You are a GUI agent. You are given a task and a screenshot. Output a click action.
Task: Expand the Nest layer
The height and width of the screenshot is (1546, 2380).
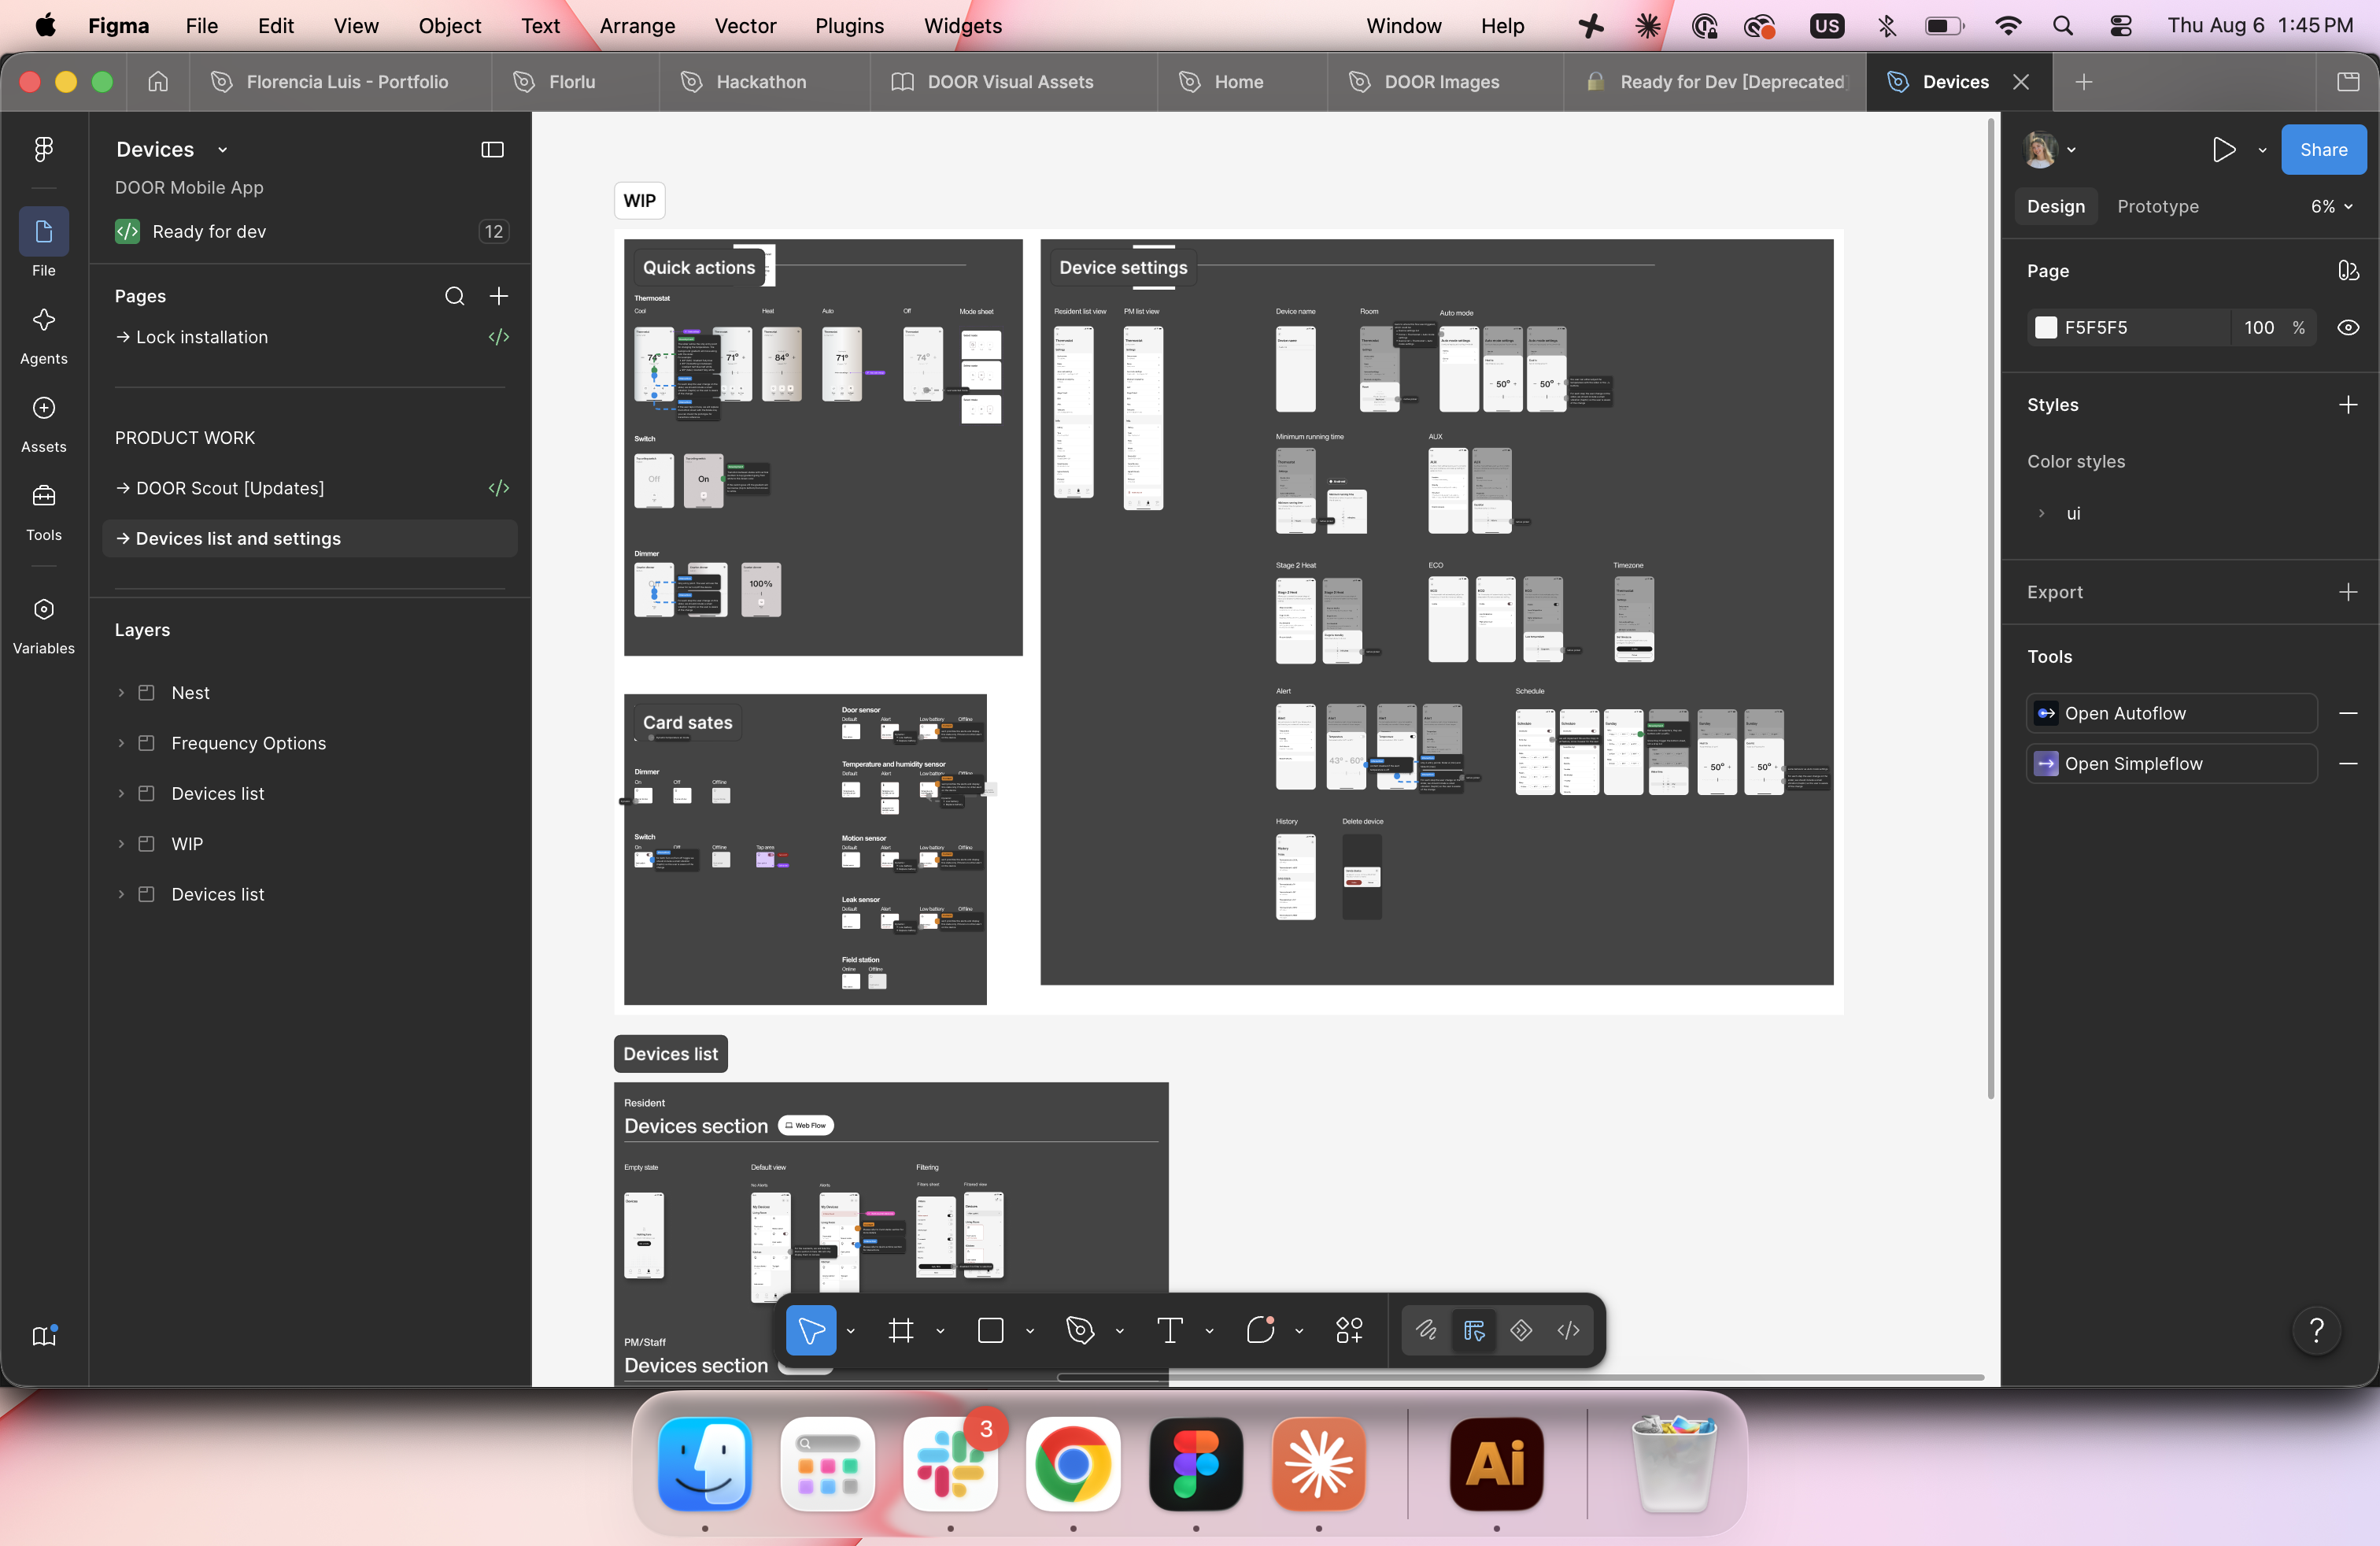click(121, 693)
